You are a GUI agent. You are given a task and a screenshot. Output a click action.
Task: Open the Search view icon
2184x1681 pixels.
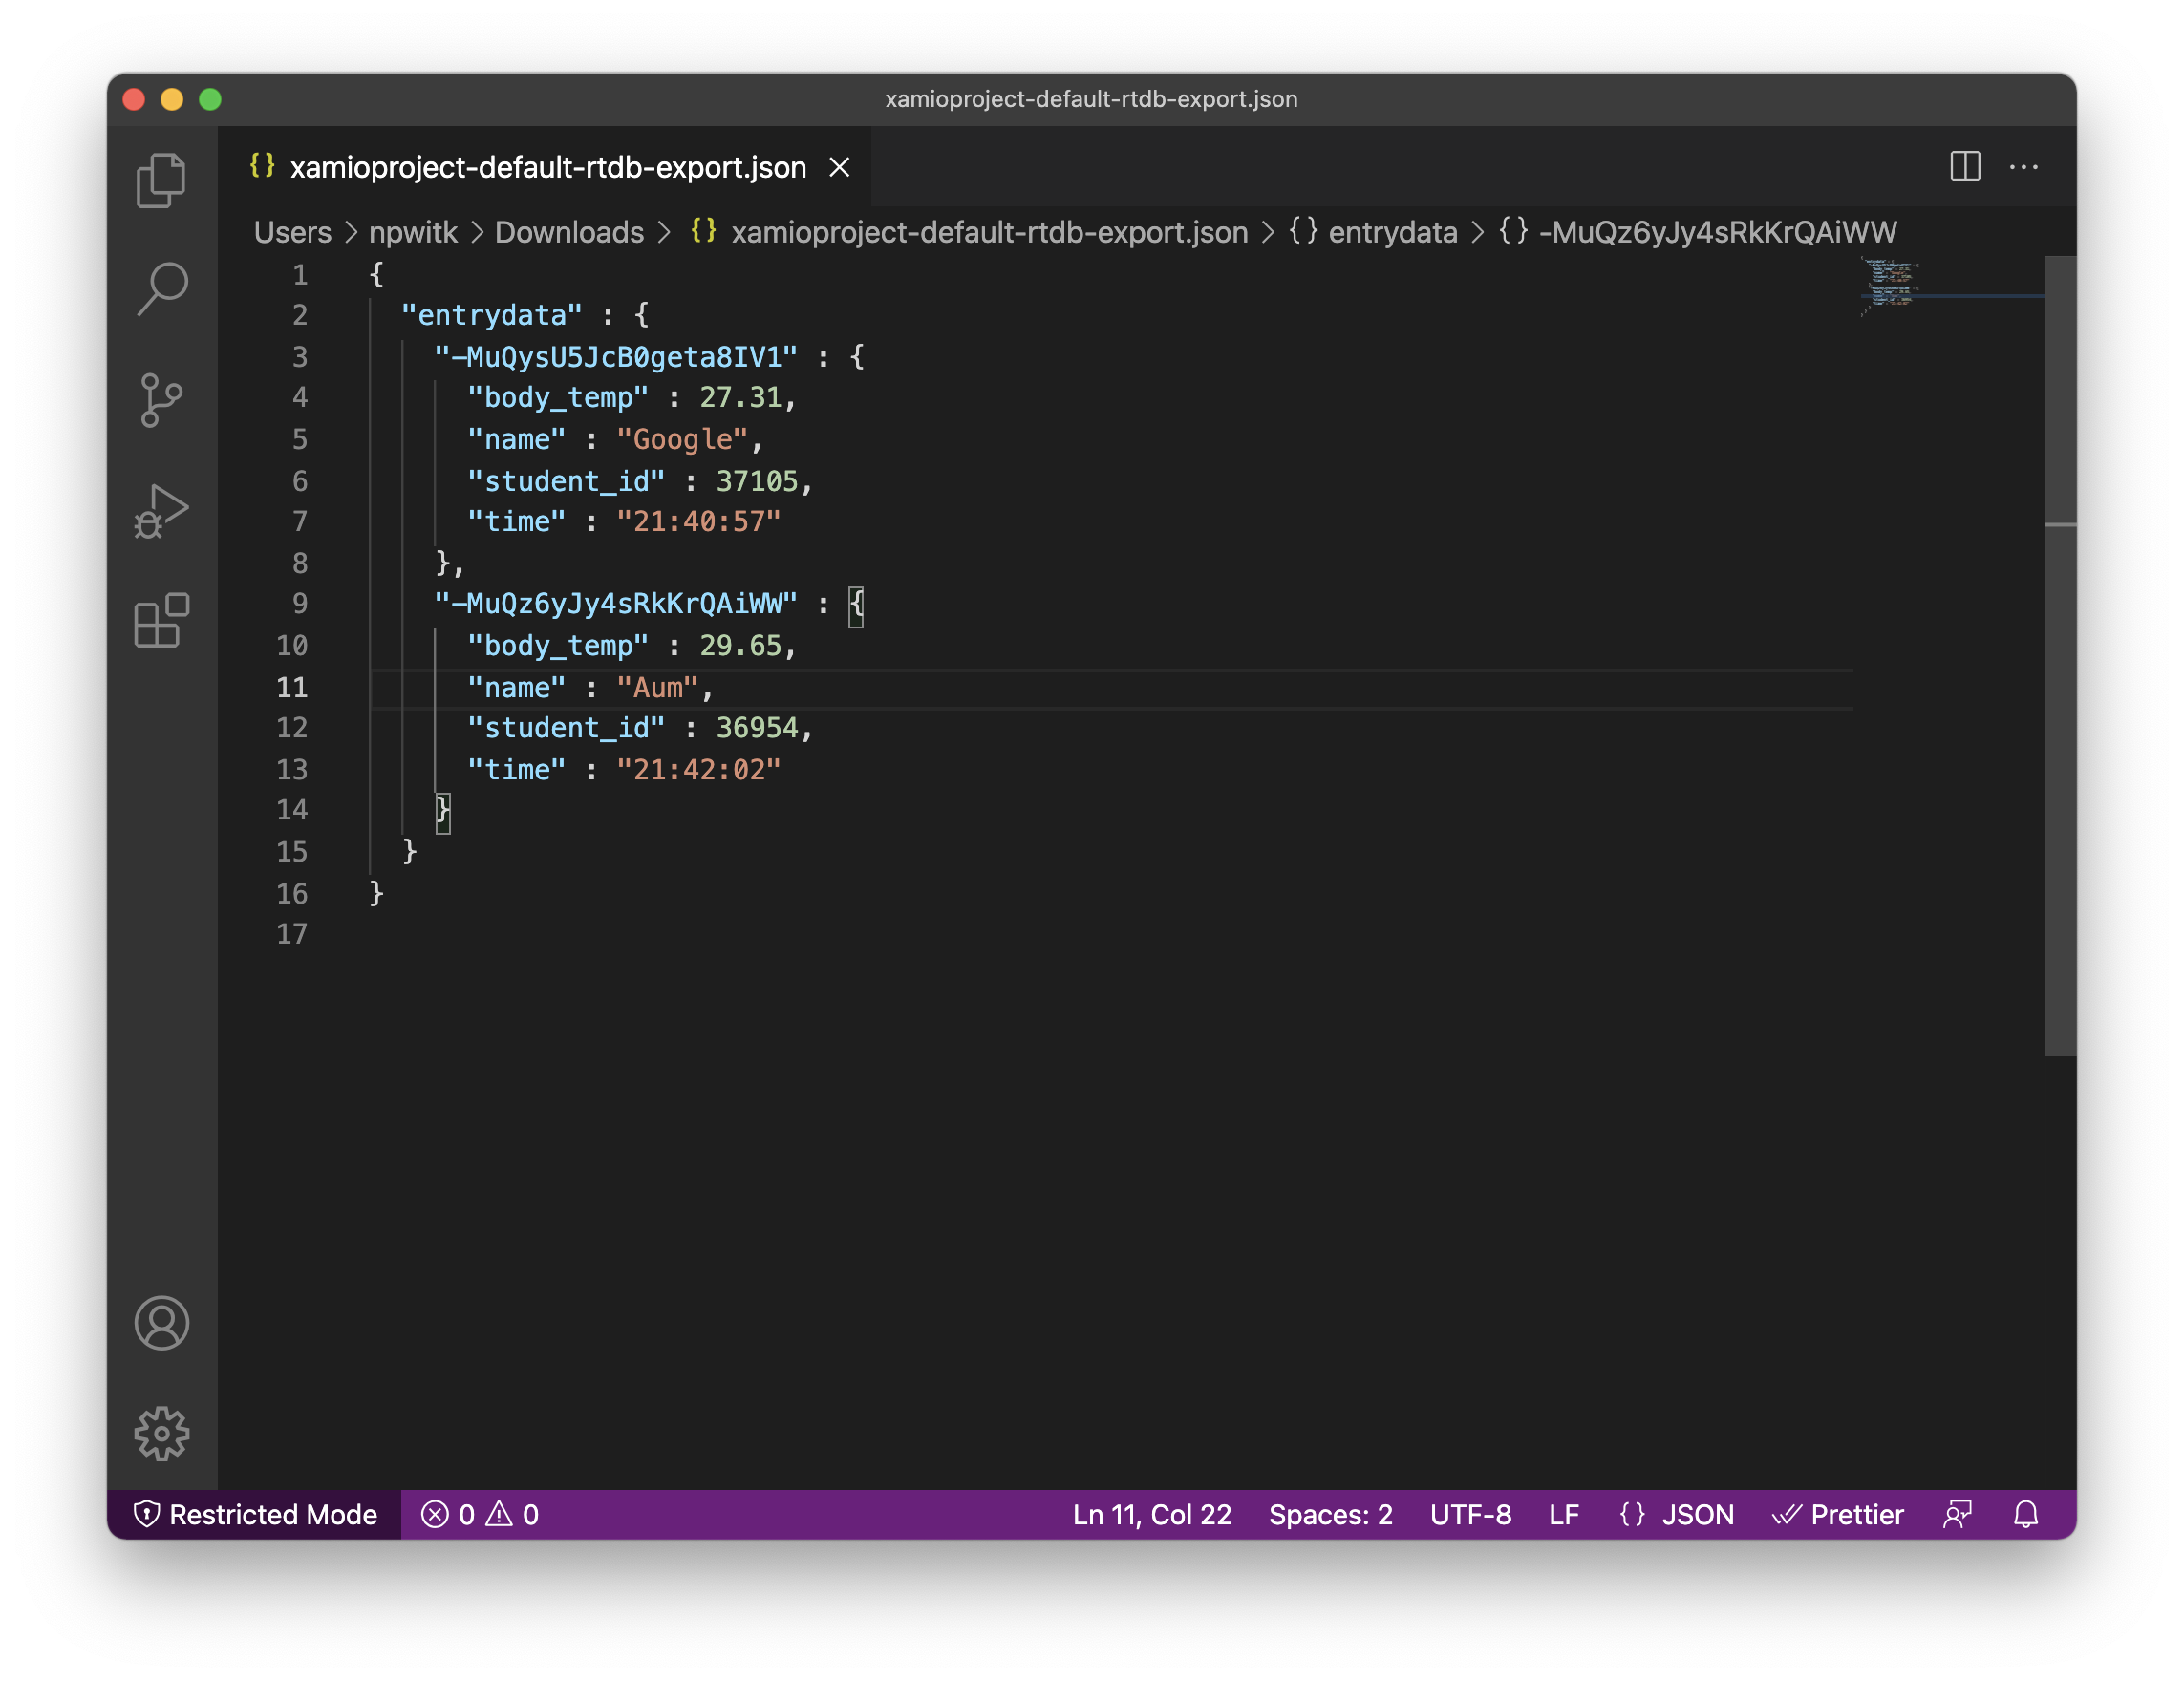click(161, 290)
